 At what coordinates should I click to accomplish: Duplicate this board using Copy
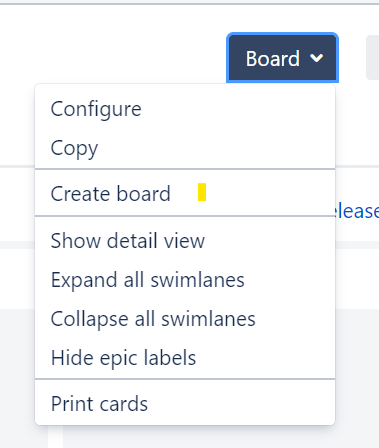(185, 148)
